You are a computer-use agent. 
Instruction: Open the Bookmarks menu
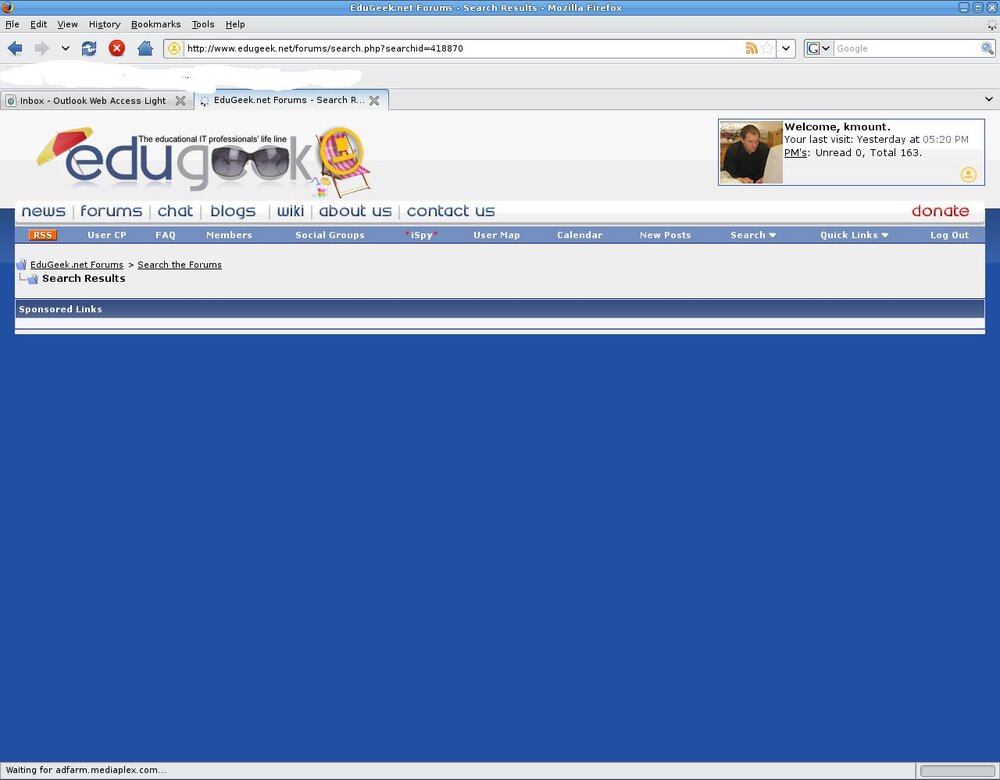click(x=156, y=24)
